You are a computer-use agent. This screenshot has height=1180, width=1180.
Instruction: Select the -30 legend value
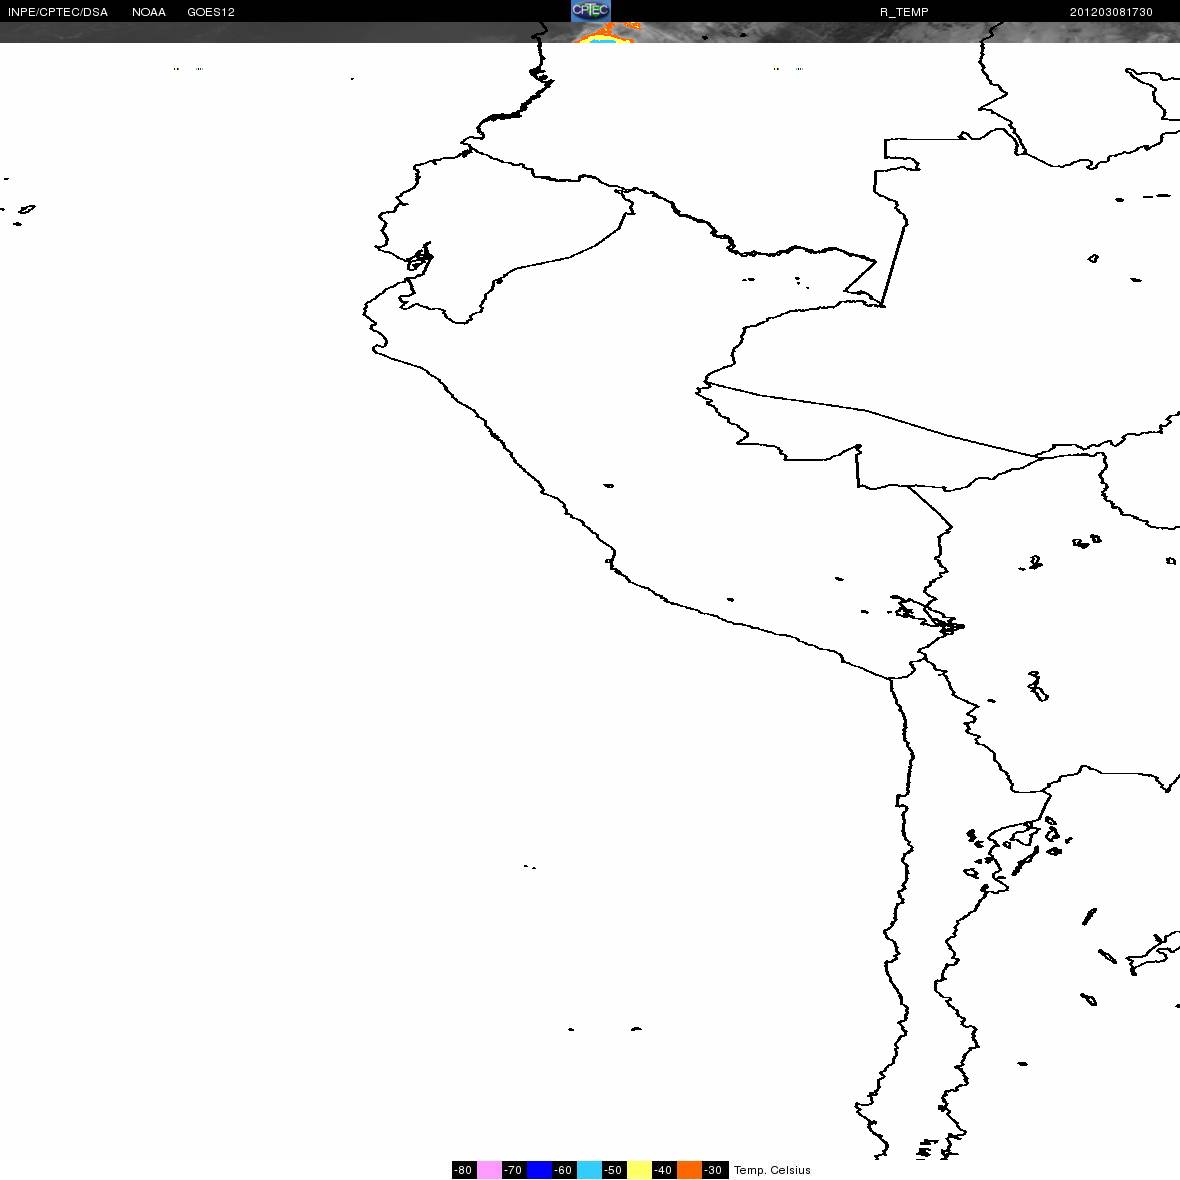[x=713, y=1170]
